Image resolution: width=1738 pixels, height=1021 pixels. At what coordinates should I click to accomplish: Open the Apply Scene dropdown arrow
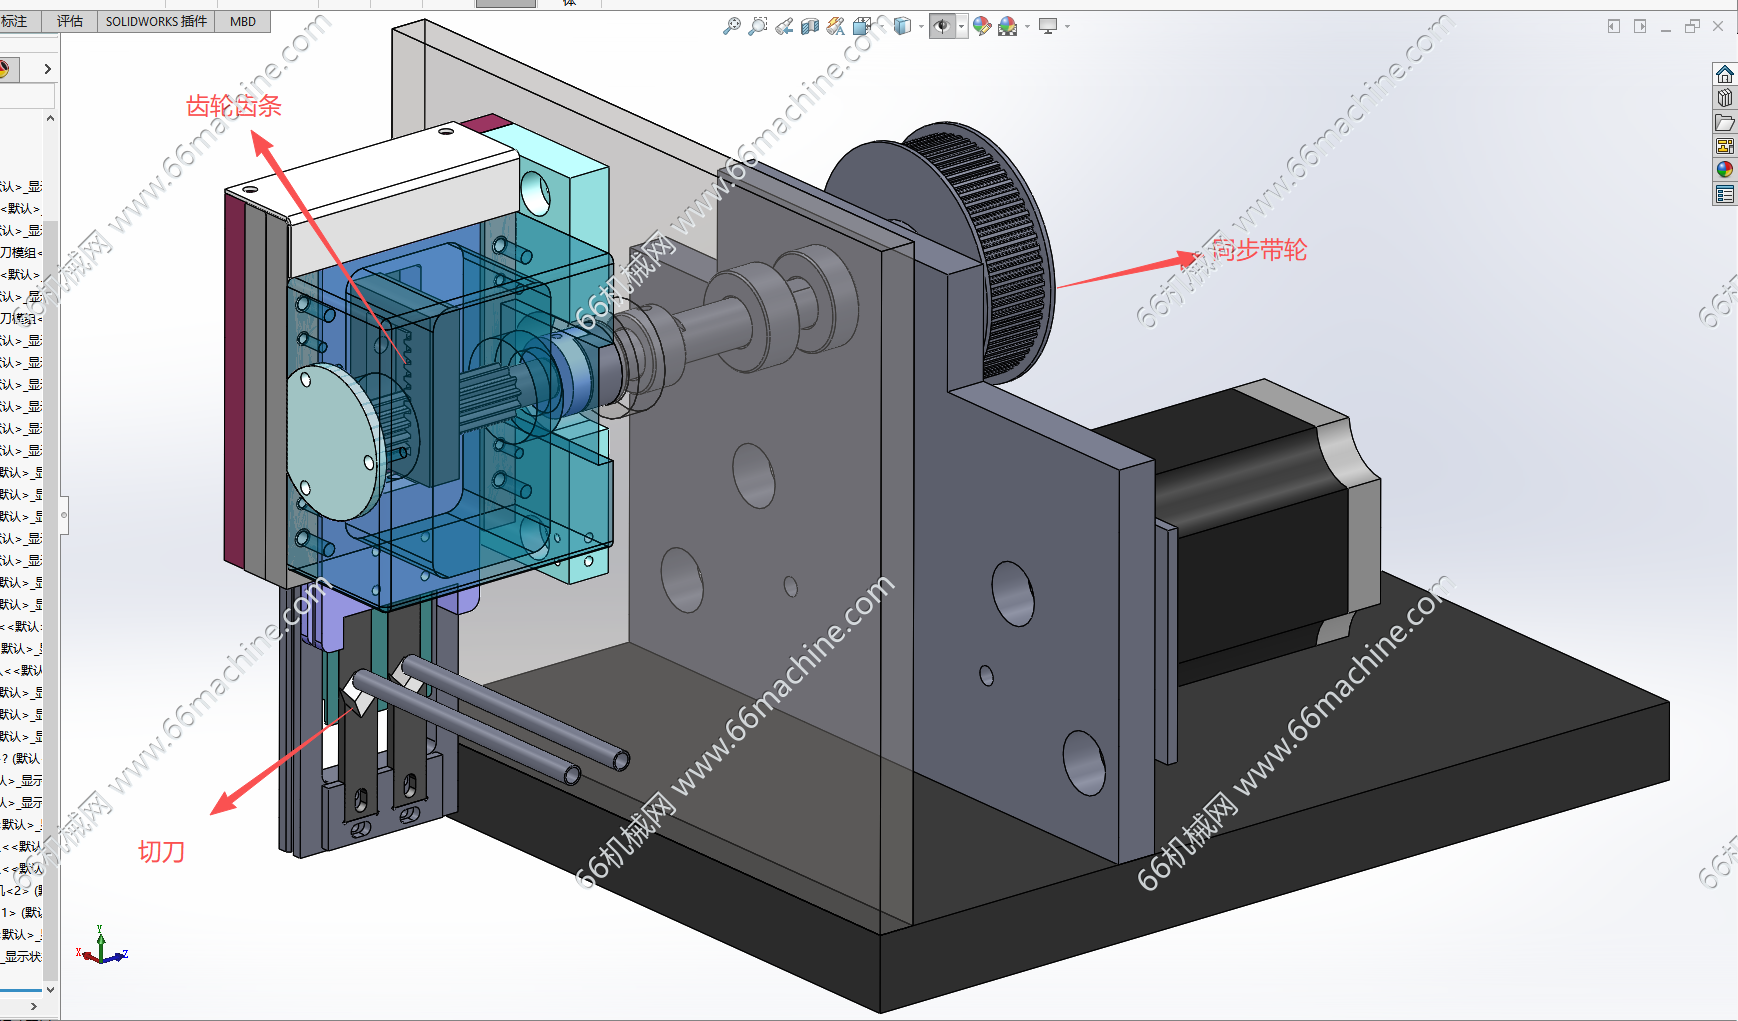click(1027, 27)
